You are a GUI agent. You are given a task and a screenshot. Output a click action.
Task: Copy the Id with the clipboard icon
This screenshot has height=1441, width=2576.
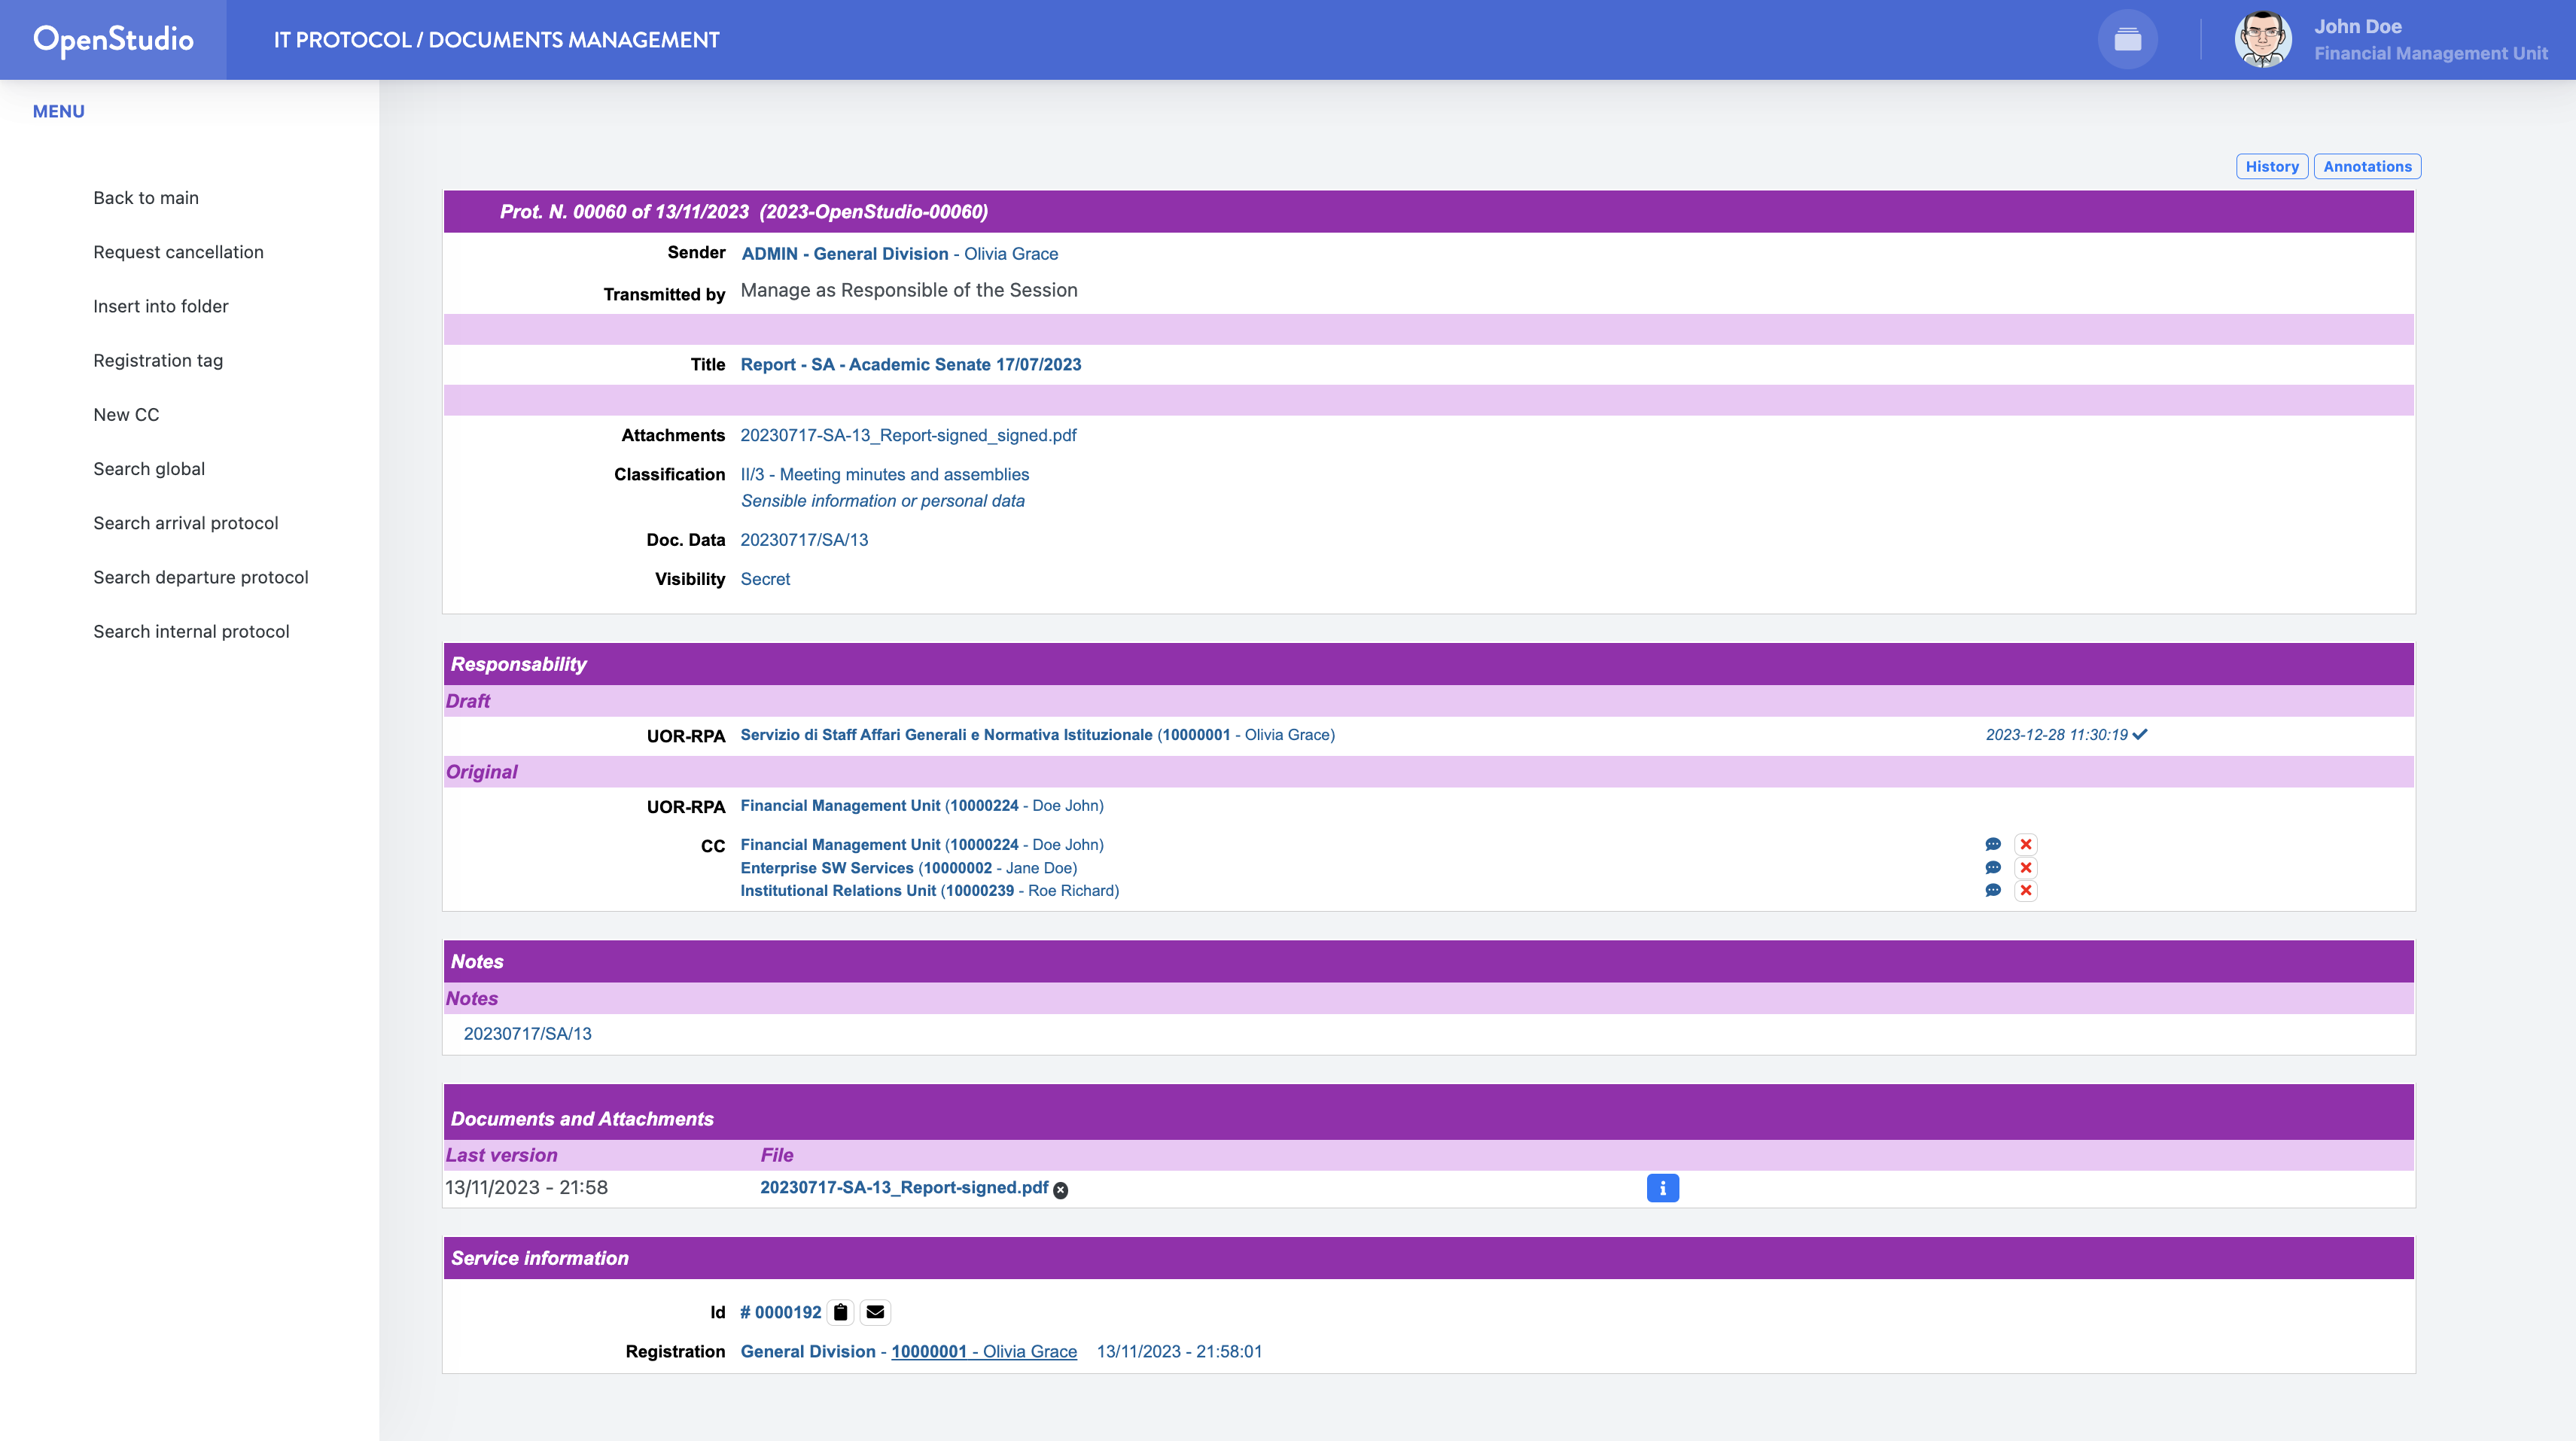point(841,1312)
